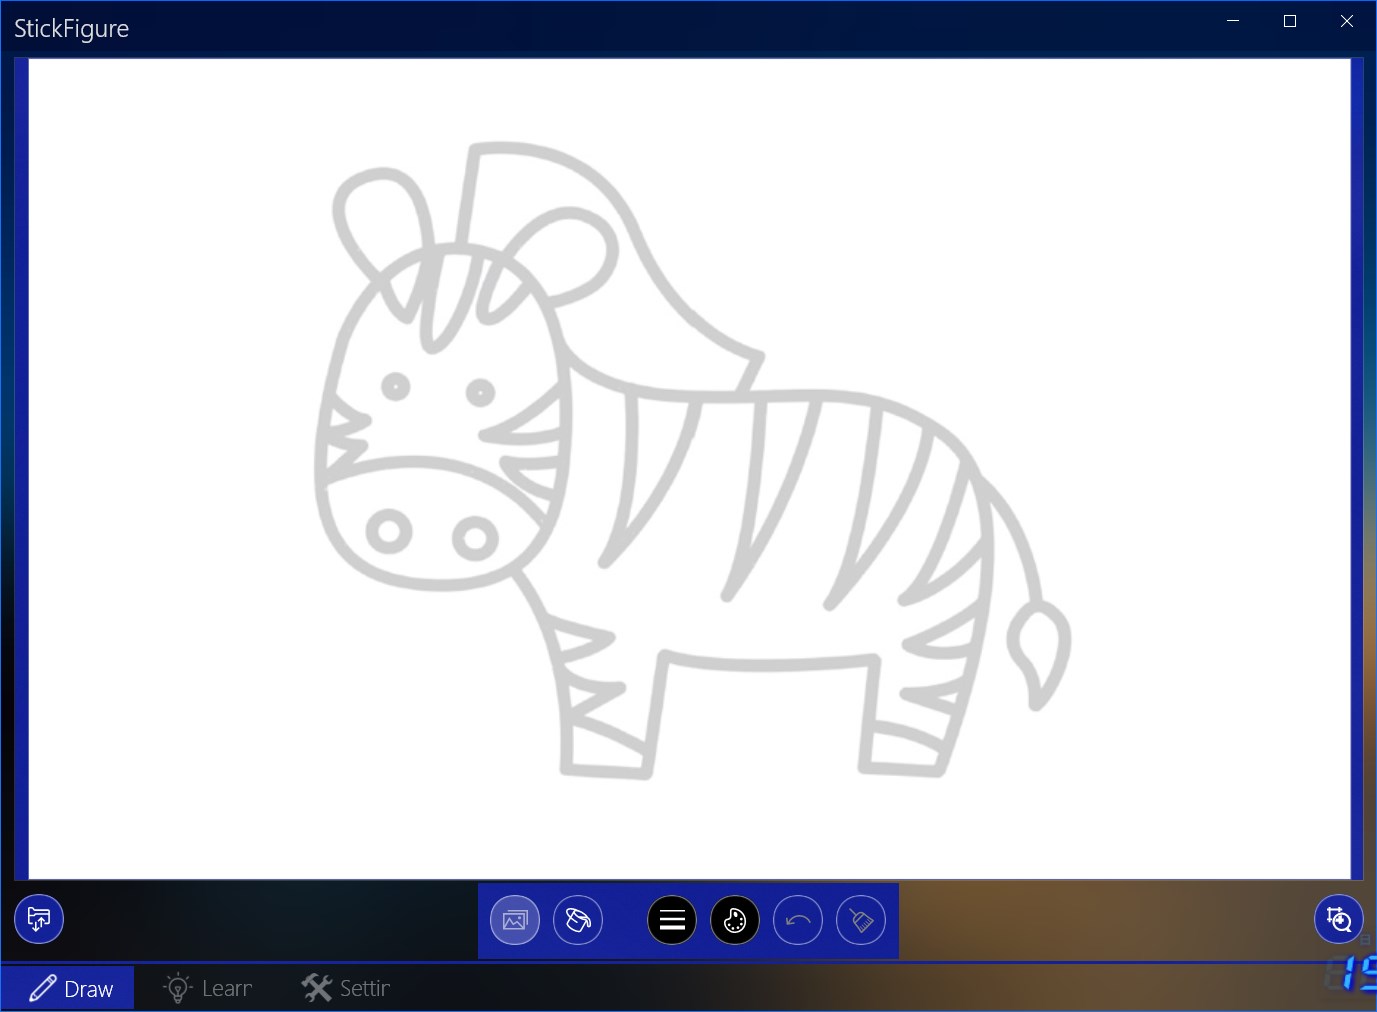This screenshot has width=1377, height=1012.
Task: Switch to the Draw tab
Action: coord(67,988)
